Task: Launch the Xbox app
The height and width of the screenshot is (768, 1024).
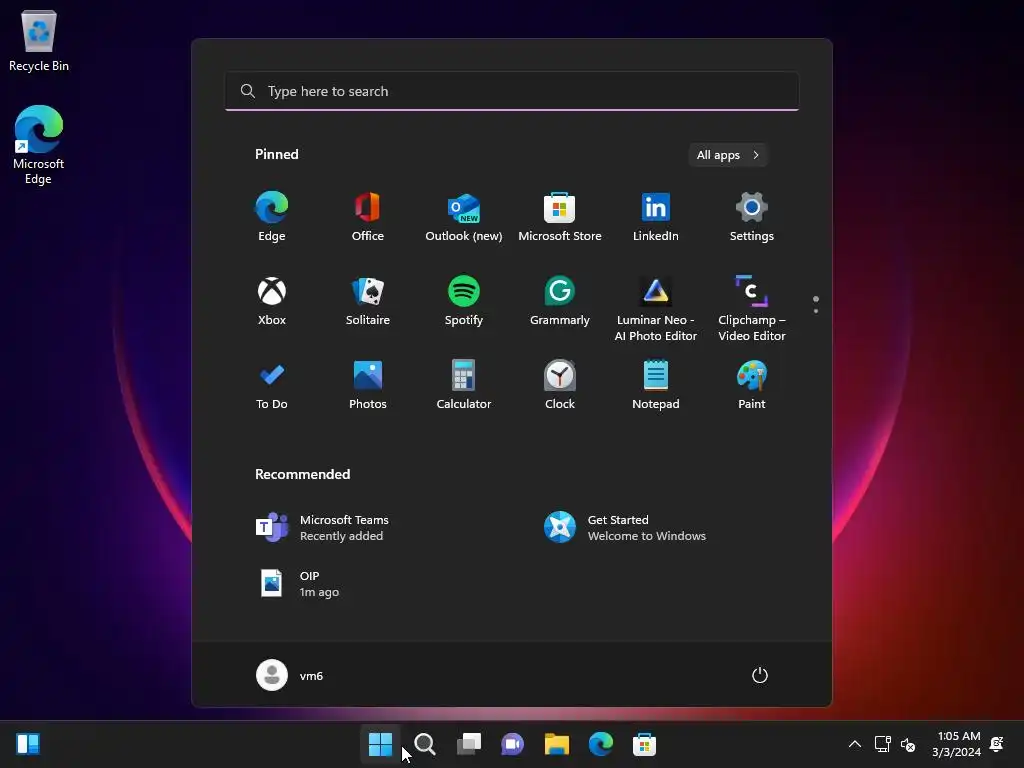Action: pos(272,301)
